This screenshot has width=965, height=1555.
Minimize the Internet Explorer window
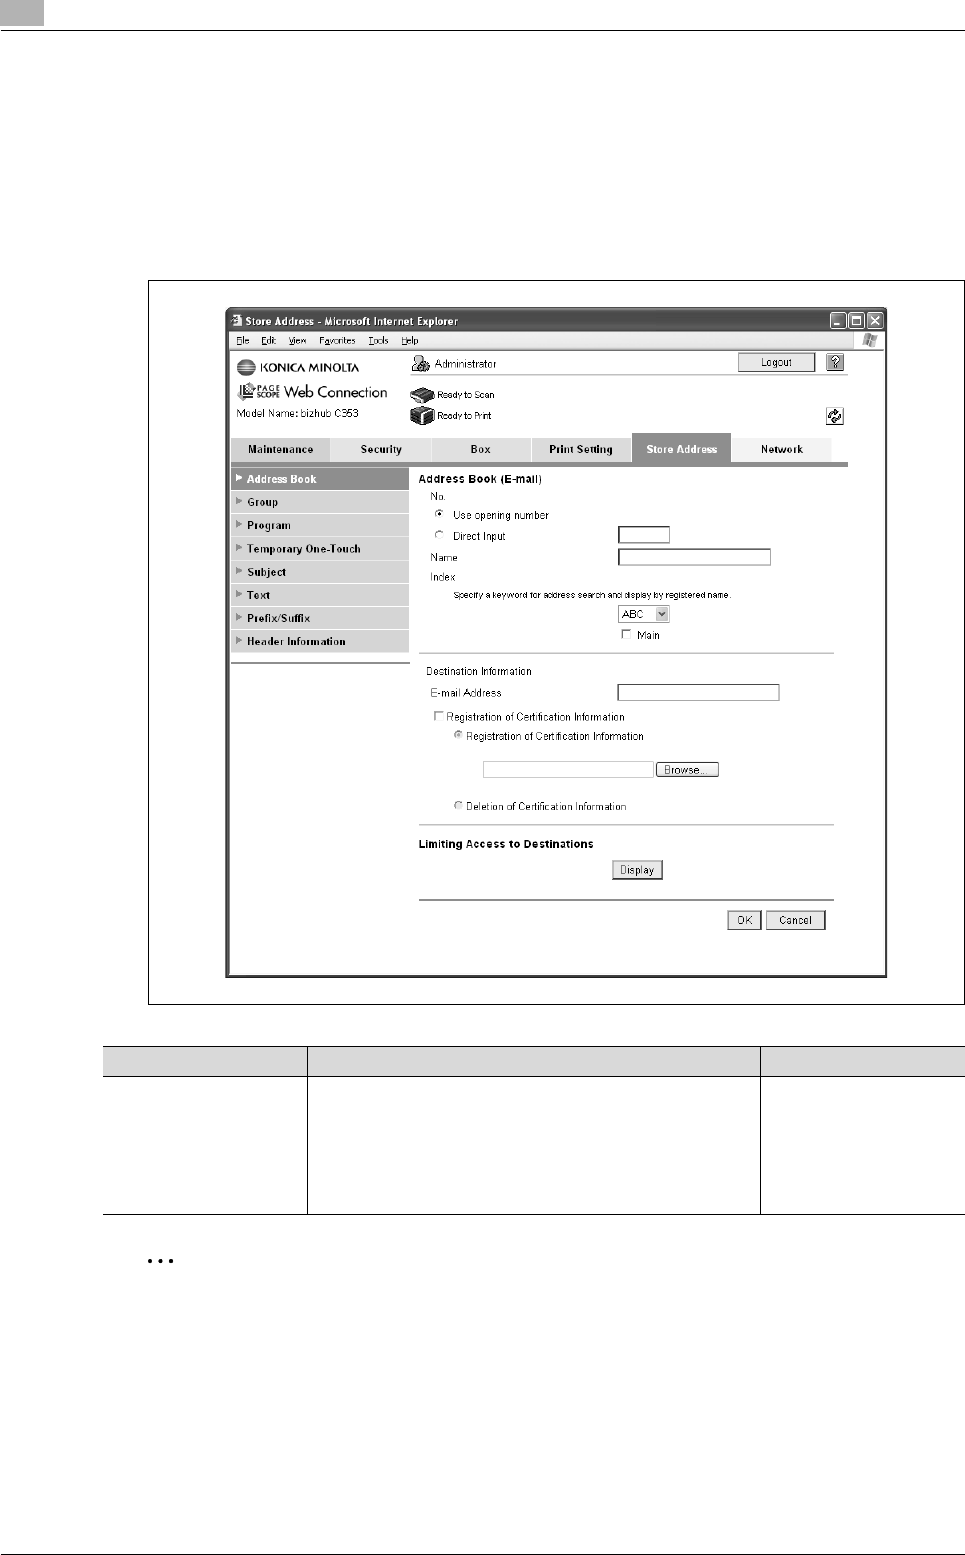coord(838,321)
